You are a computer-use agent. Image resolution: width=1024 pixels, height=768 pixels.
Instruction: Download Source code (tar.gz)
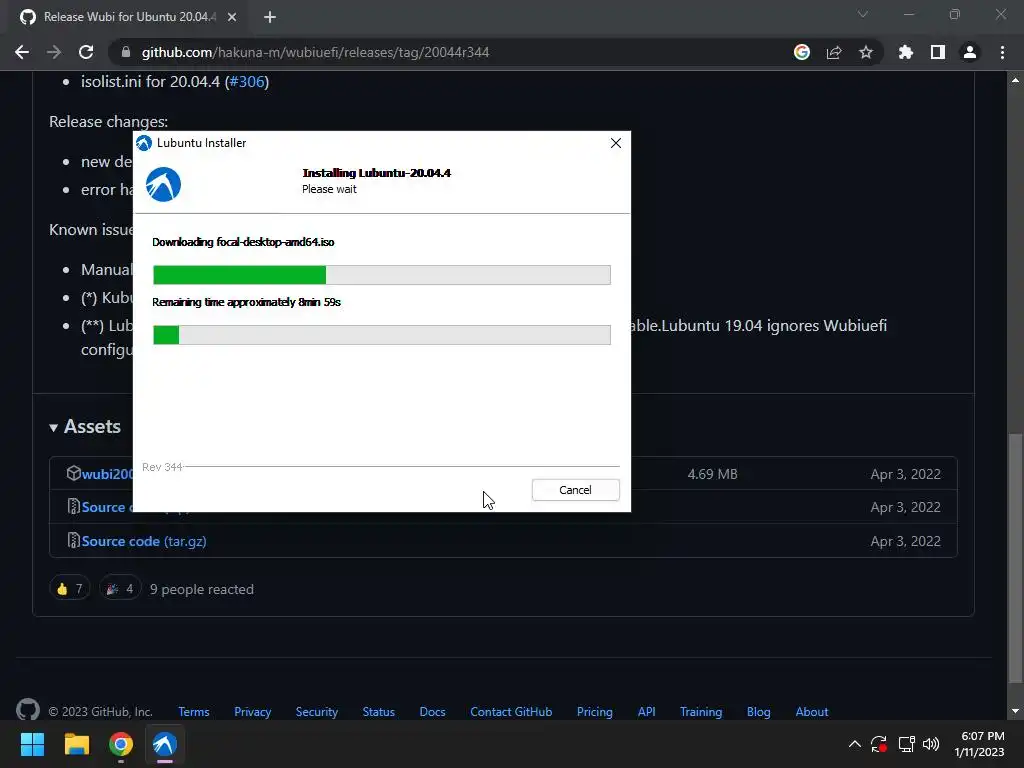click(x=144, y=541)
